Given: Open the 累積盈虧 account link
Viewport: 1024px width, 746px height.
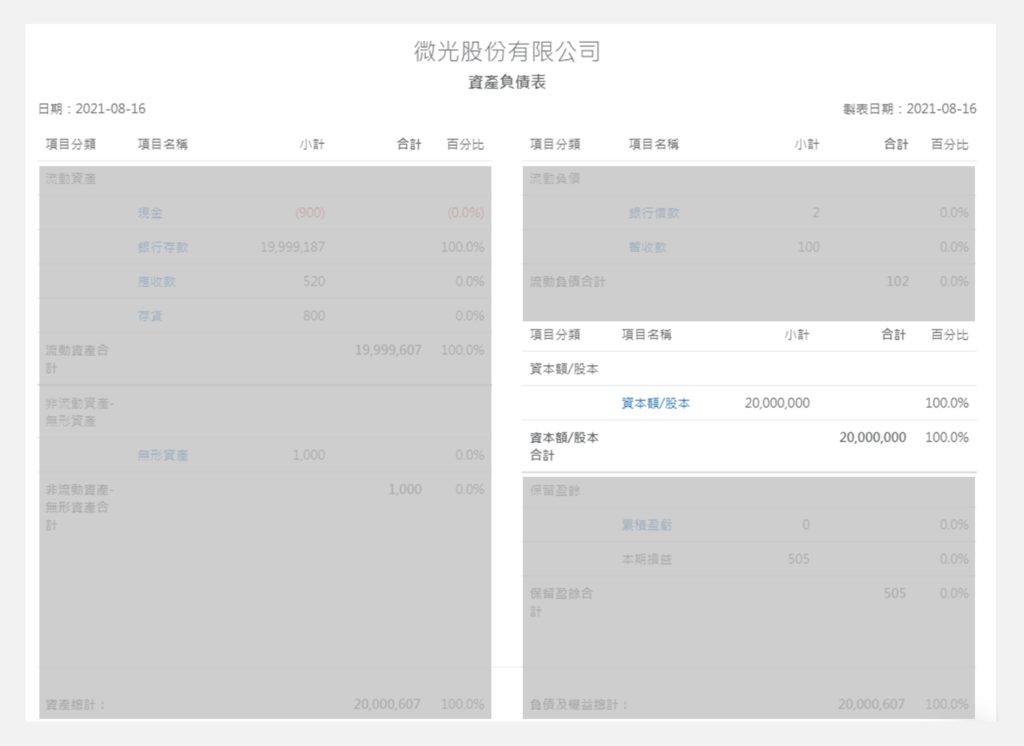Looking at the screenshot, I should pos(647,525).
